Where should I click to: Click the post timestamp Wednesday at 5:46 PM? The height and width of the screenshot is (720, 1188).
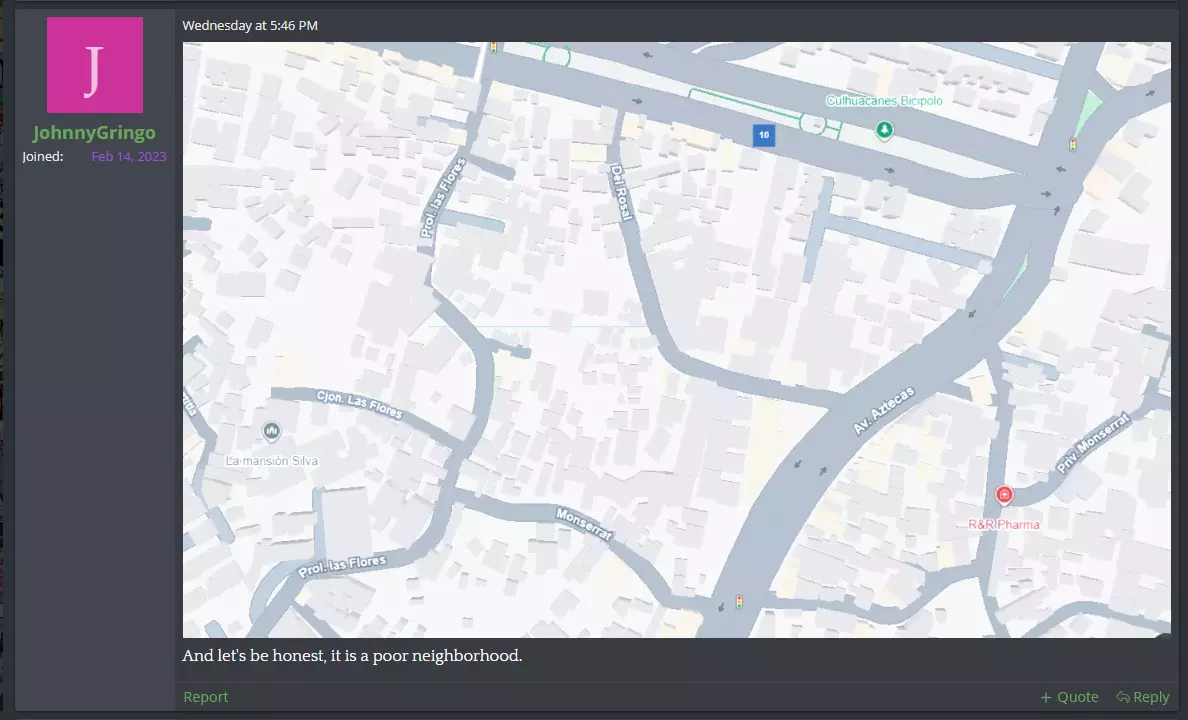250,25
